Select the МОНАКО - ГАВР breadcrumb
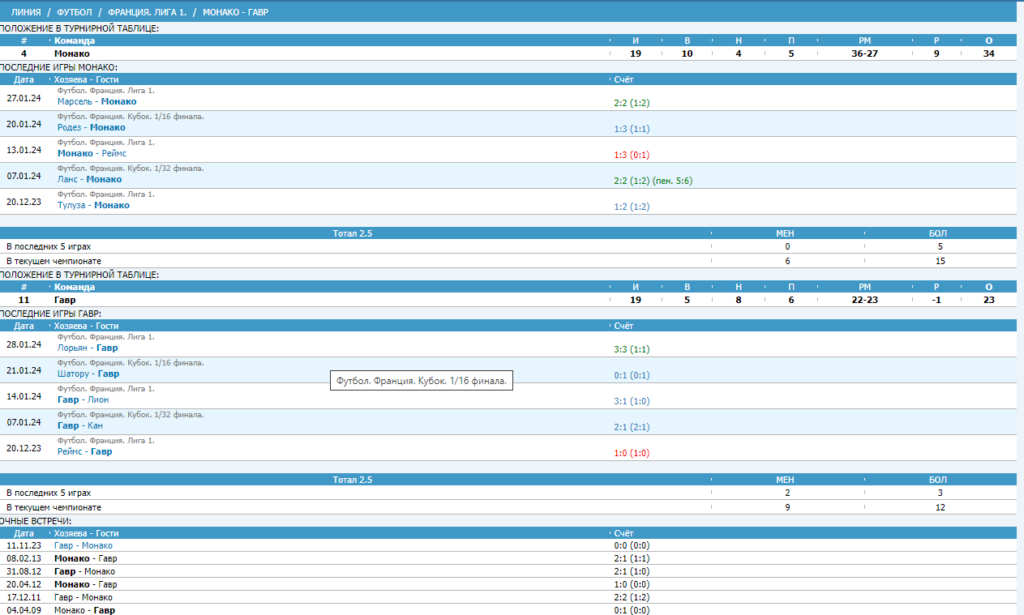This screenshot has height=615, width=1024. [235, 12]
